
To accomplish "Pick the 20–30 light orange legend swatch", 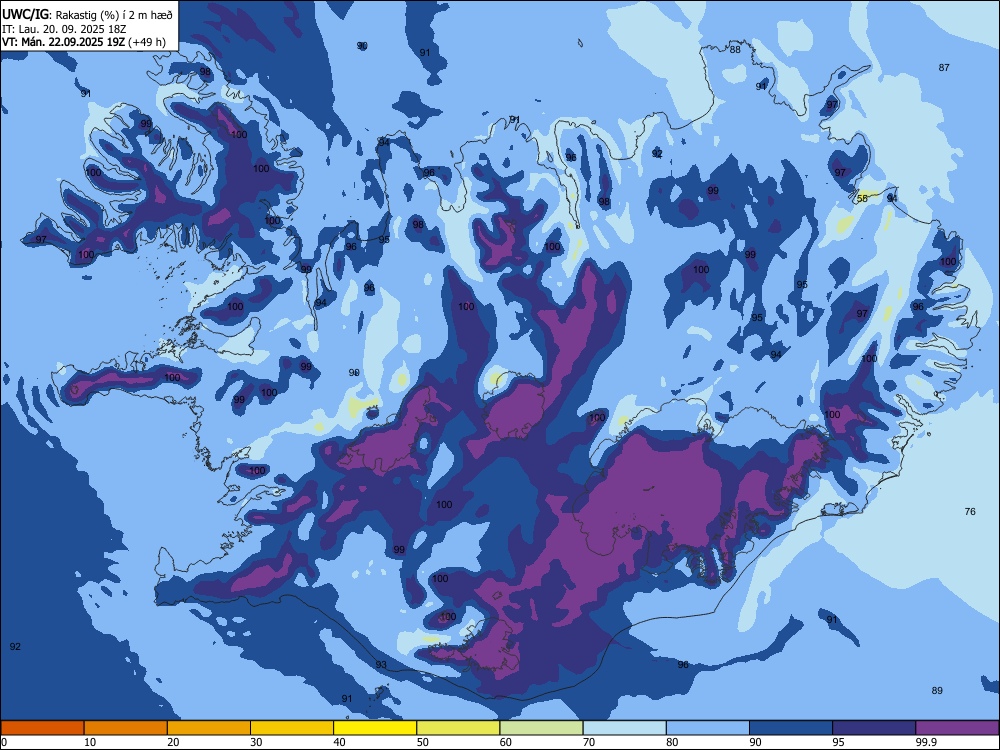I will click(209, 728).
